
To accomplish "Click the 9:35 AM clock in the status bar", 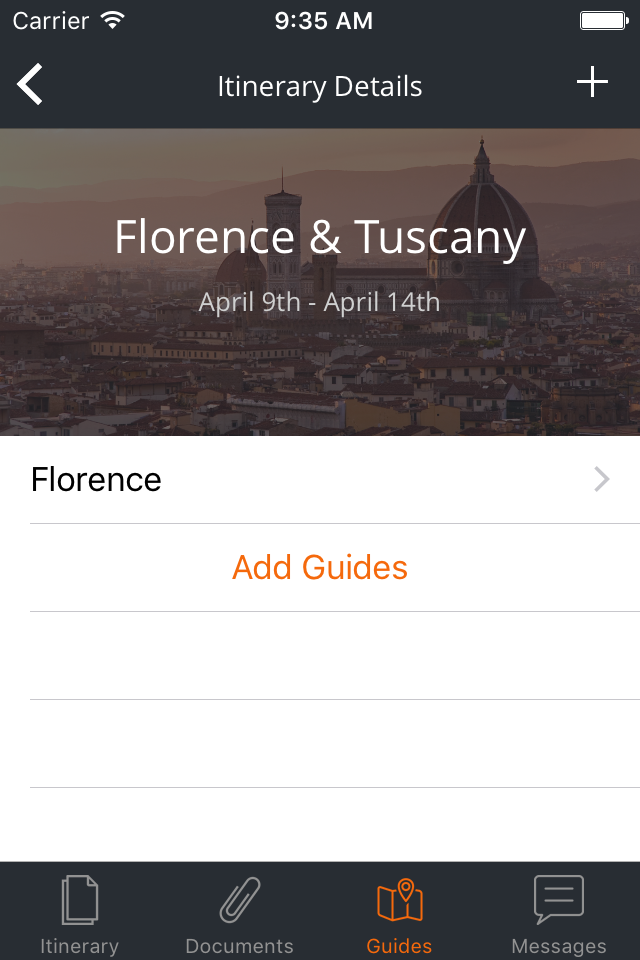I will click(323, 21).
